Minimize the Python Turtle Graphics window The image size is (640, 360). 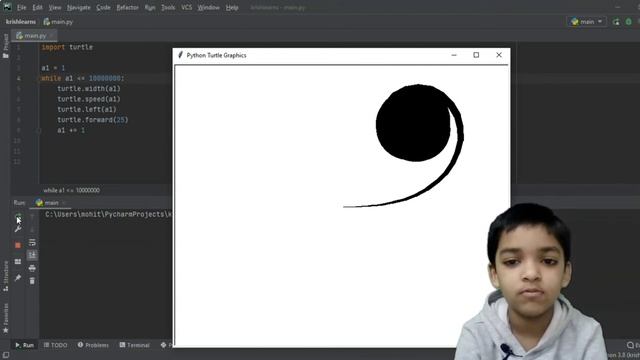[x=454, y=55]
